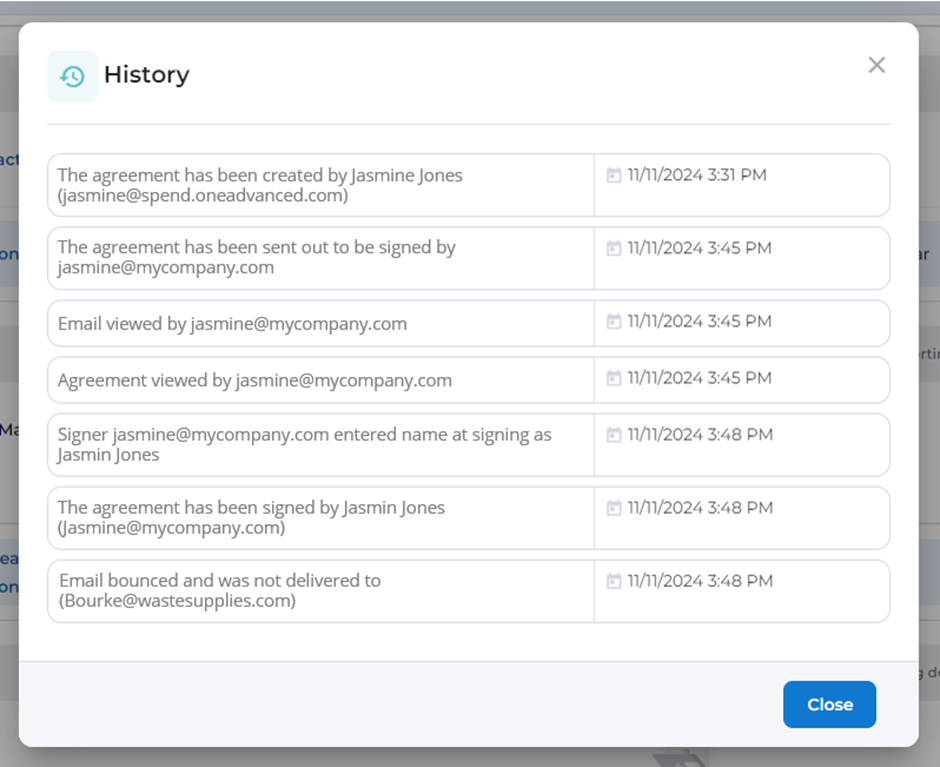This screenshot has width=940, height=767.
Task: Click the History clock icon
Action: pyautogui.click(x=72, y=76)
